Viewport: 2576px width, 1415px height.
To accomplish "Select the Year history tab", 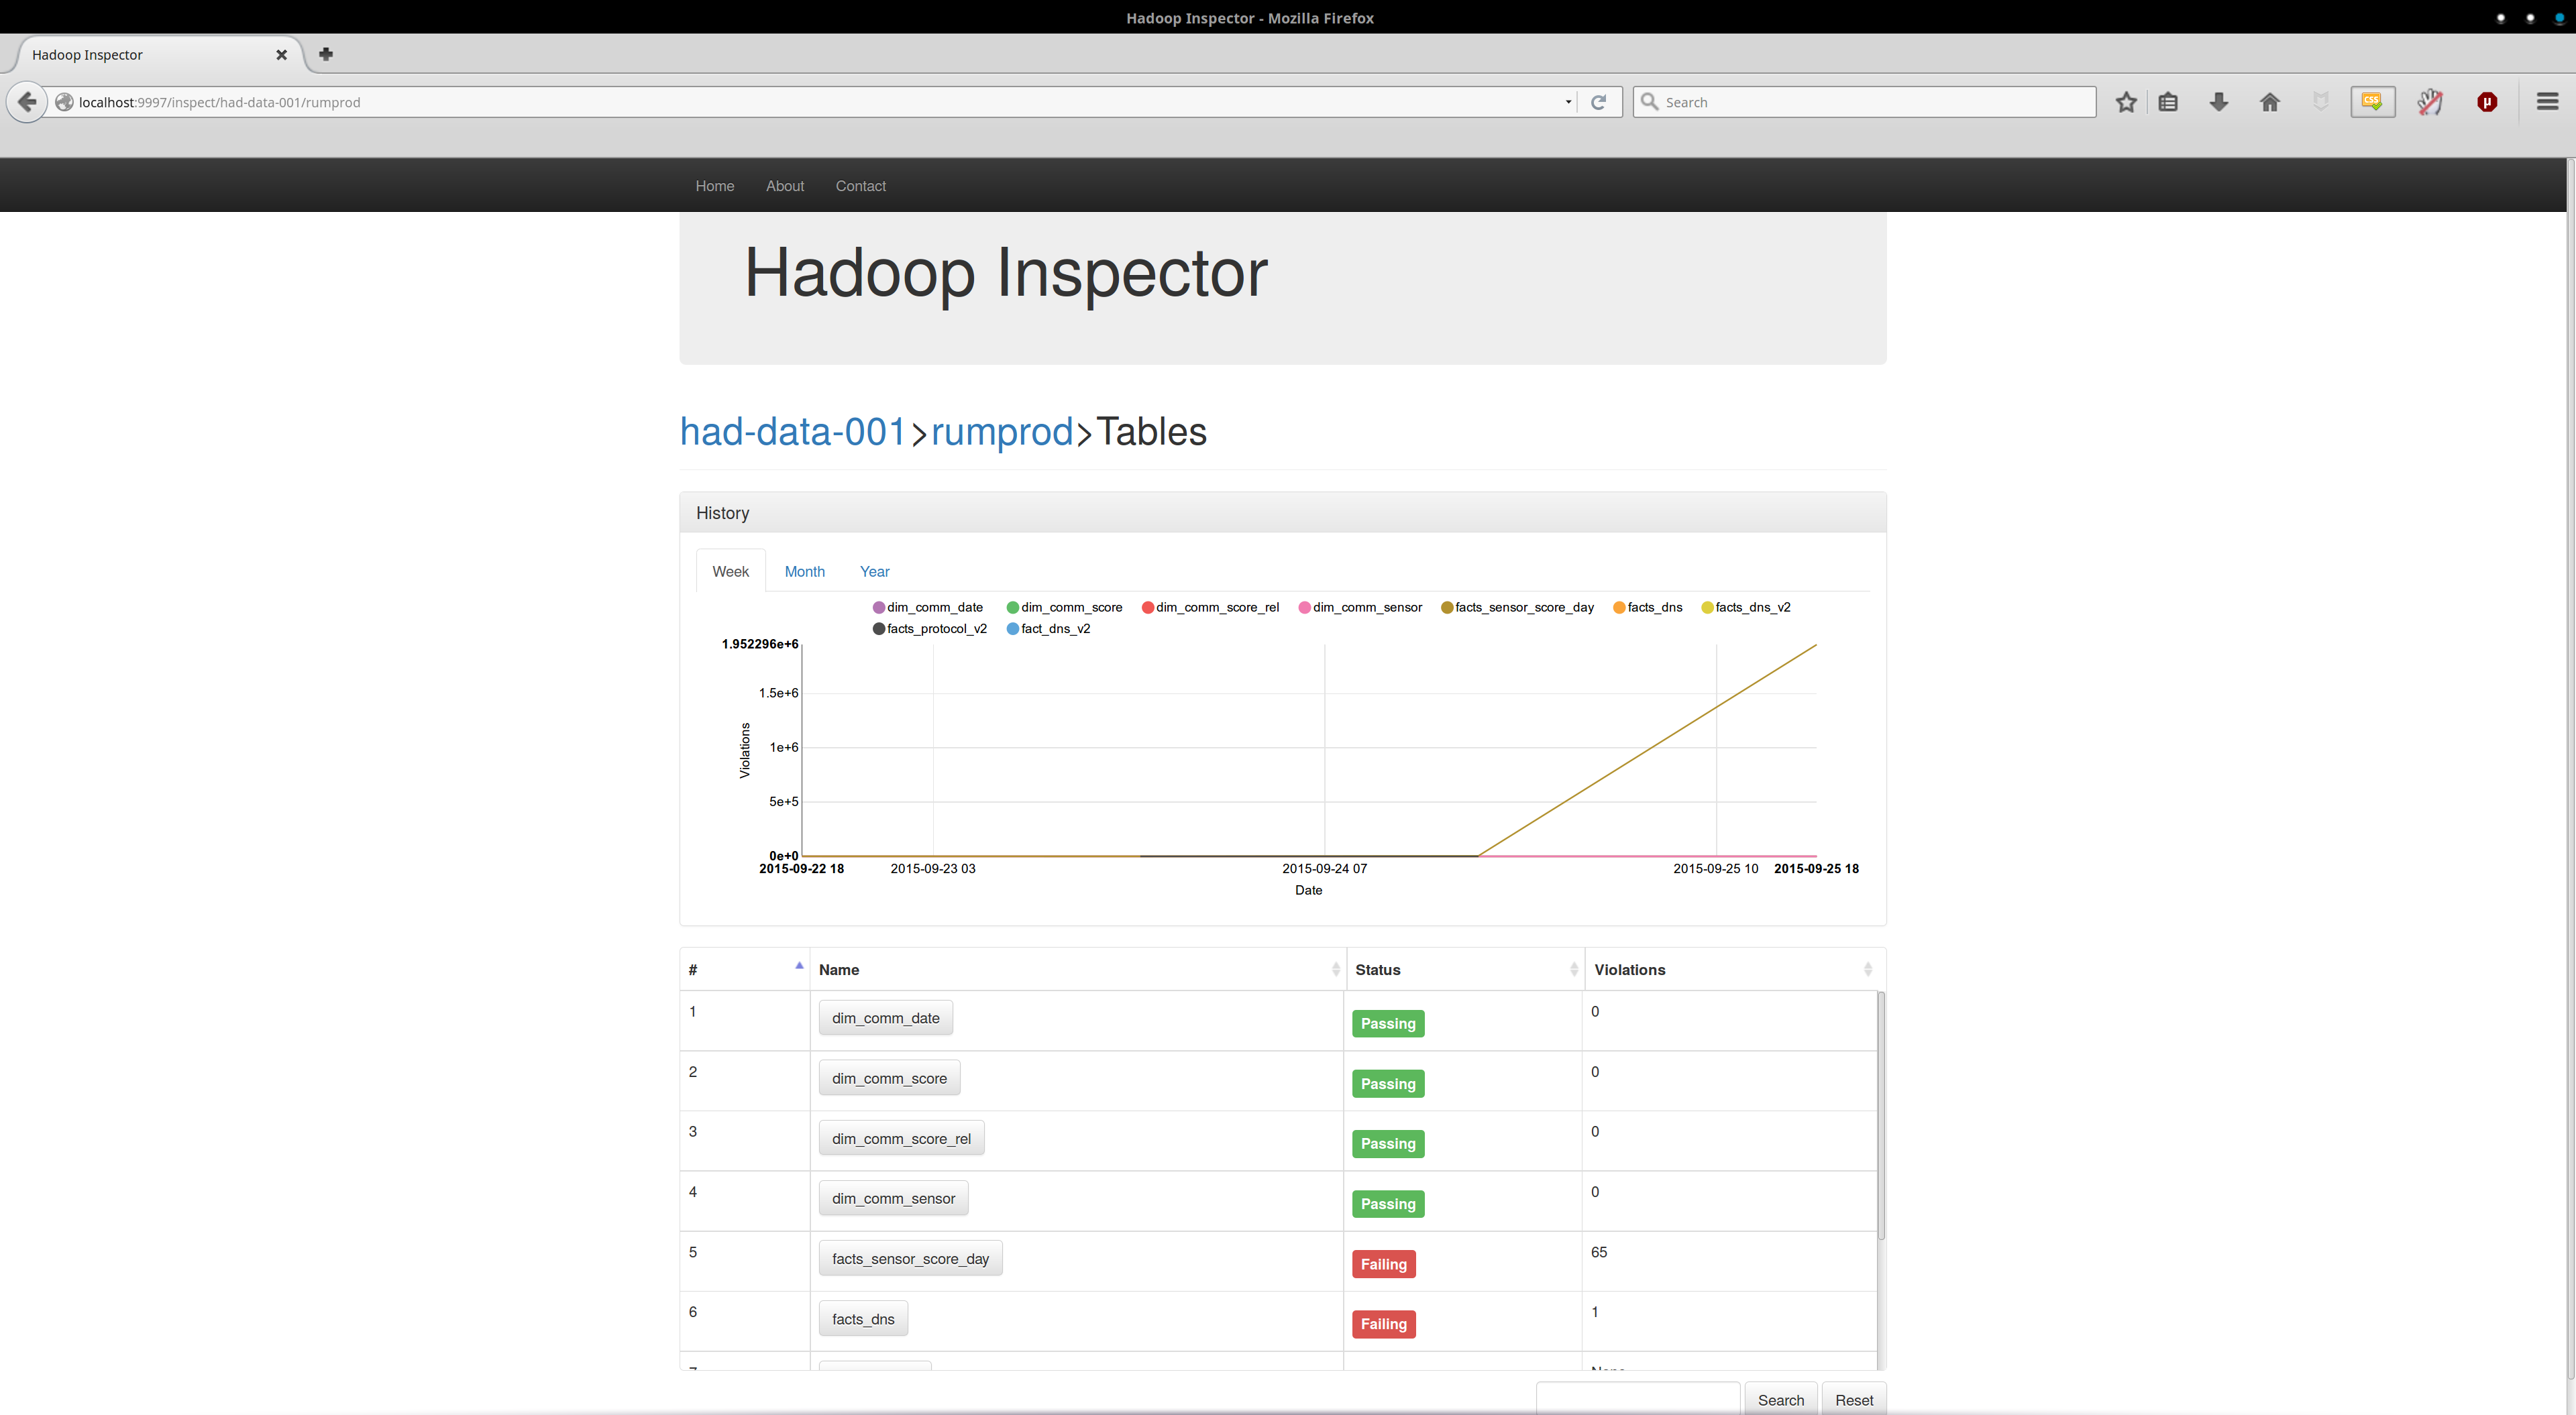I will pyautogui.click(x=874, y=572).
